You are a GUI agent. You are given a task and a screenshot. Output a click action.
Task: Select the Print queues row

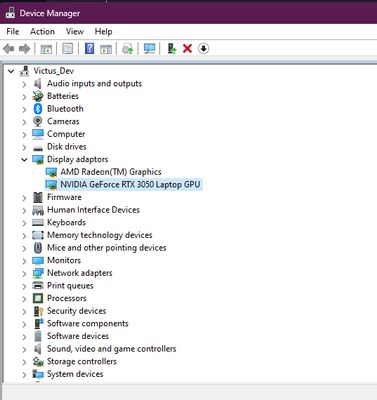point(70,286)
